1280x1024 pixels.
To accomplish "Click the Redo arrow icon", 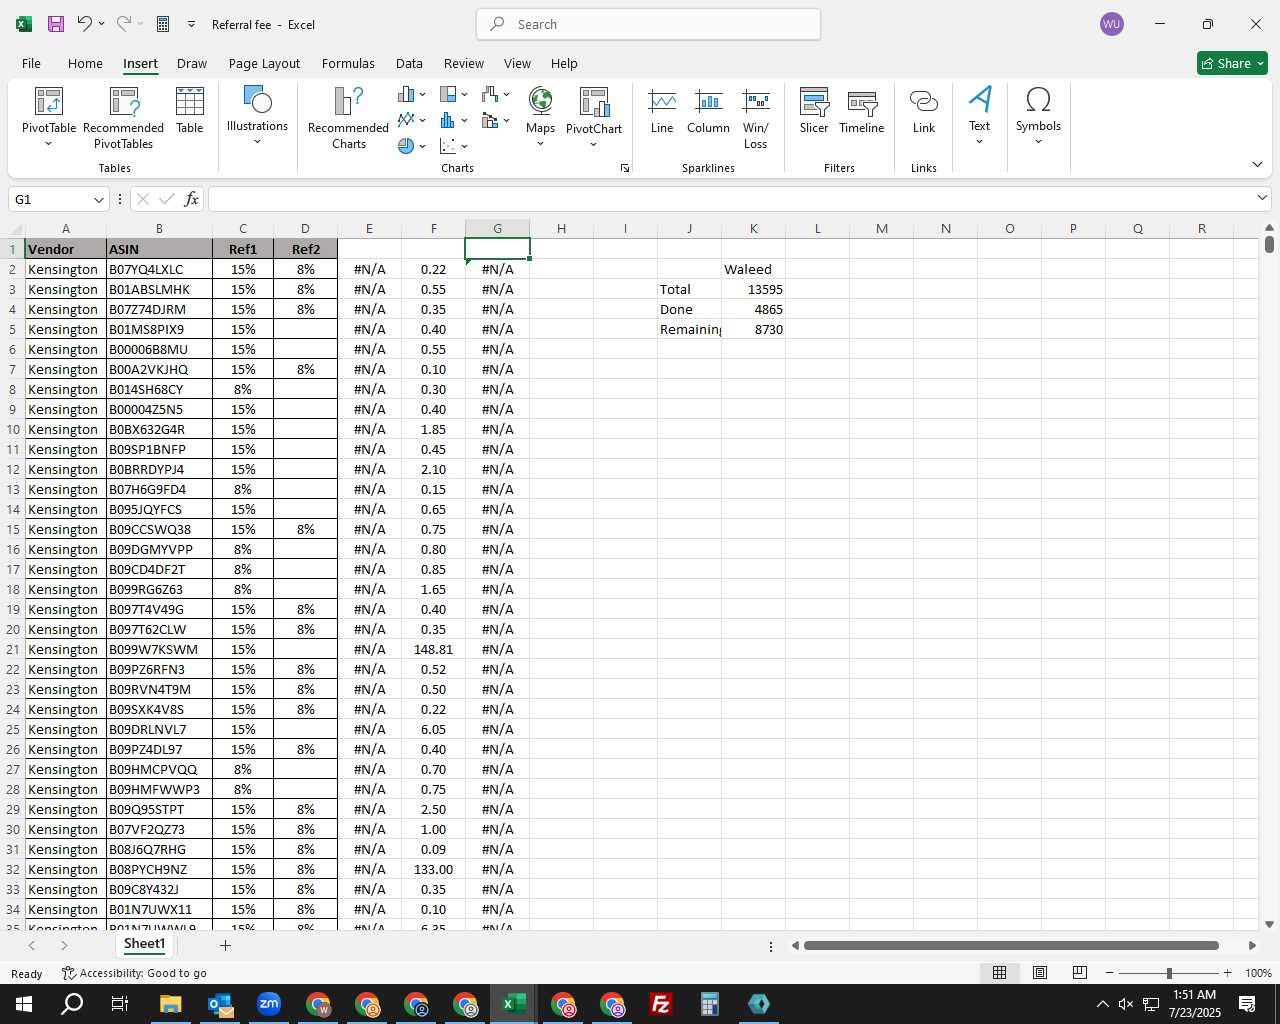I will [x=123, y=24].
